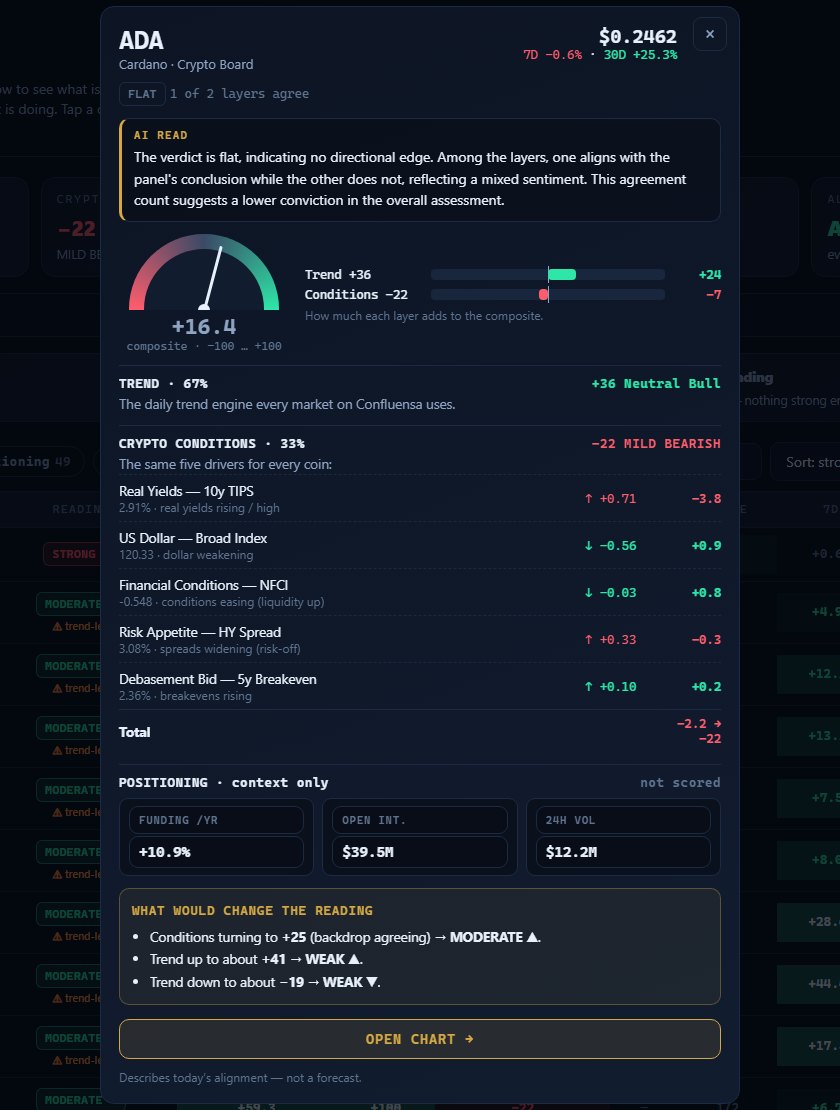This screenshot has width=840, height=1110.
Task: Click the +0.8 Financial Conditions score
Action: click(706, 593)
